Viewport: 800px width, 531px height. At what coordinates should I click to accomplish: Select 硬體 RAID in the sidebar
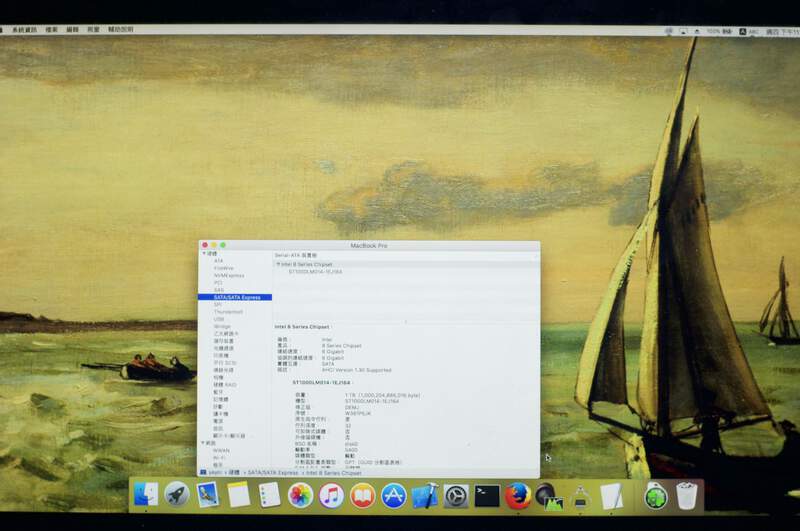[225, 385]
